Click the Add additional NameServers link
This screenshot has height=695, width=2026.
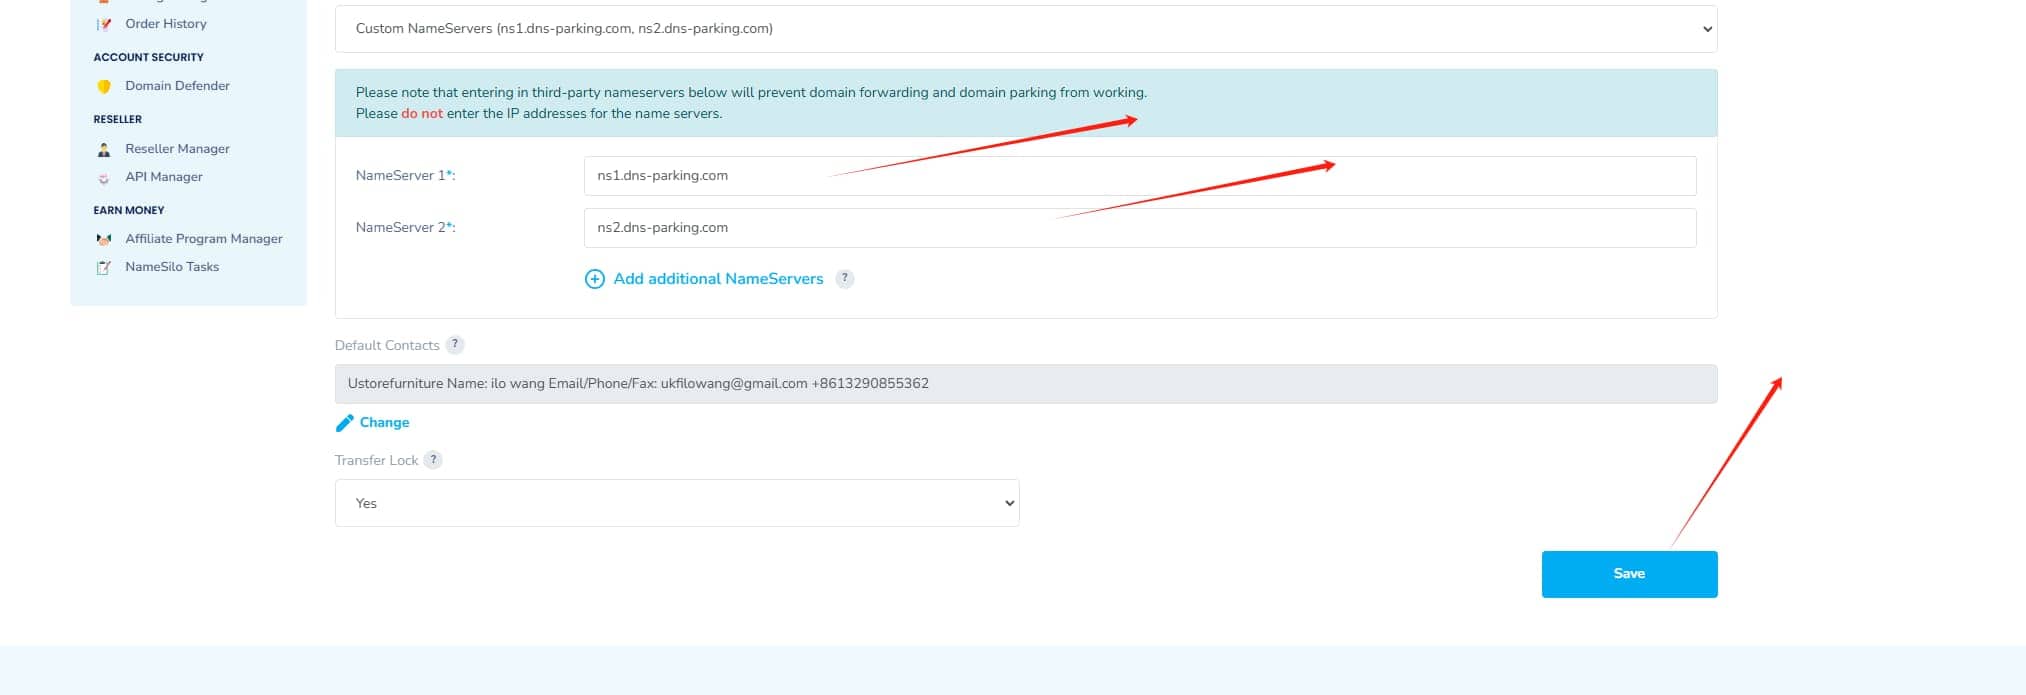[718, 279]
